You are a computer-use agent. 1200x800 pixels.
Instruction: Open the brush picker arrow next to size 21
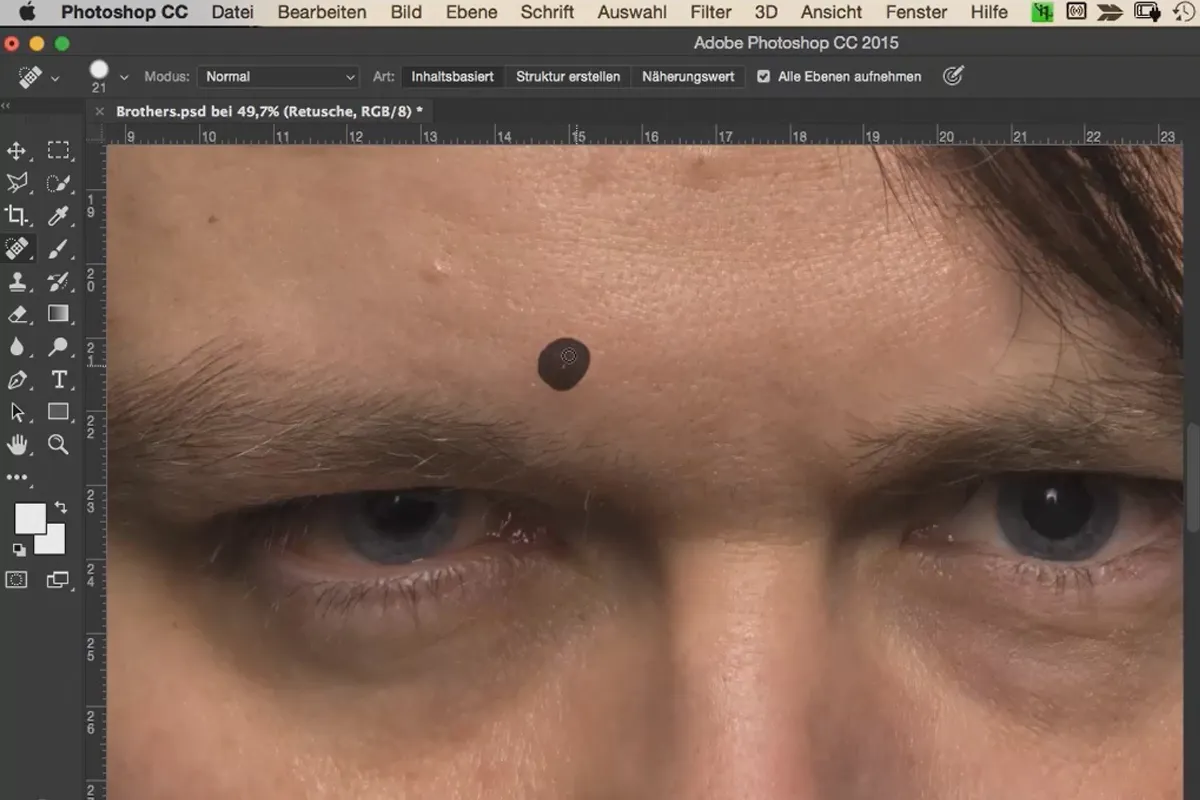point(124,77)
